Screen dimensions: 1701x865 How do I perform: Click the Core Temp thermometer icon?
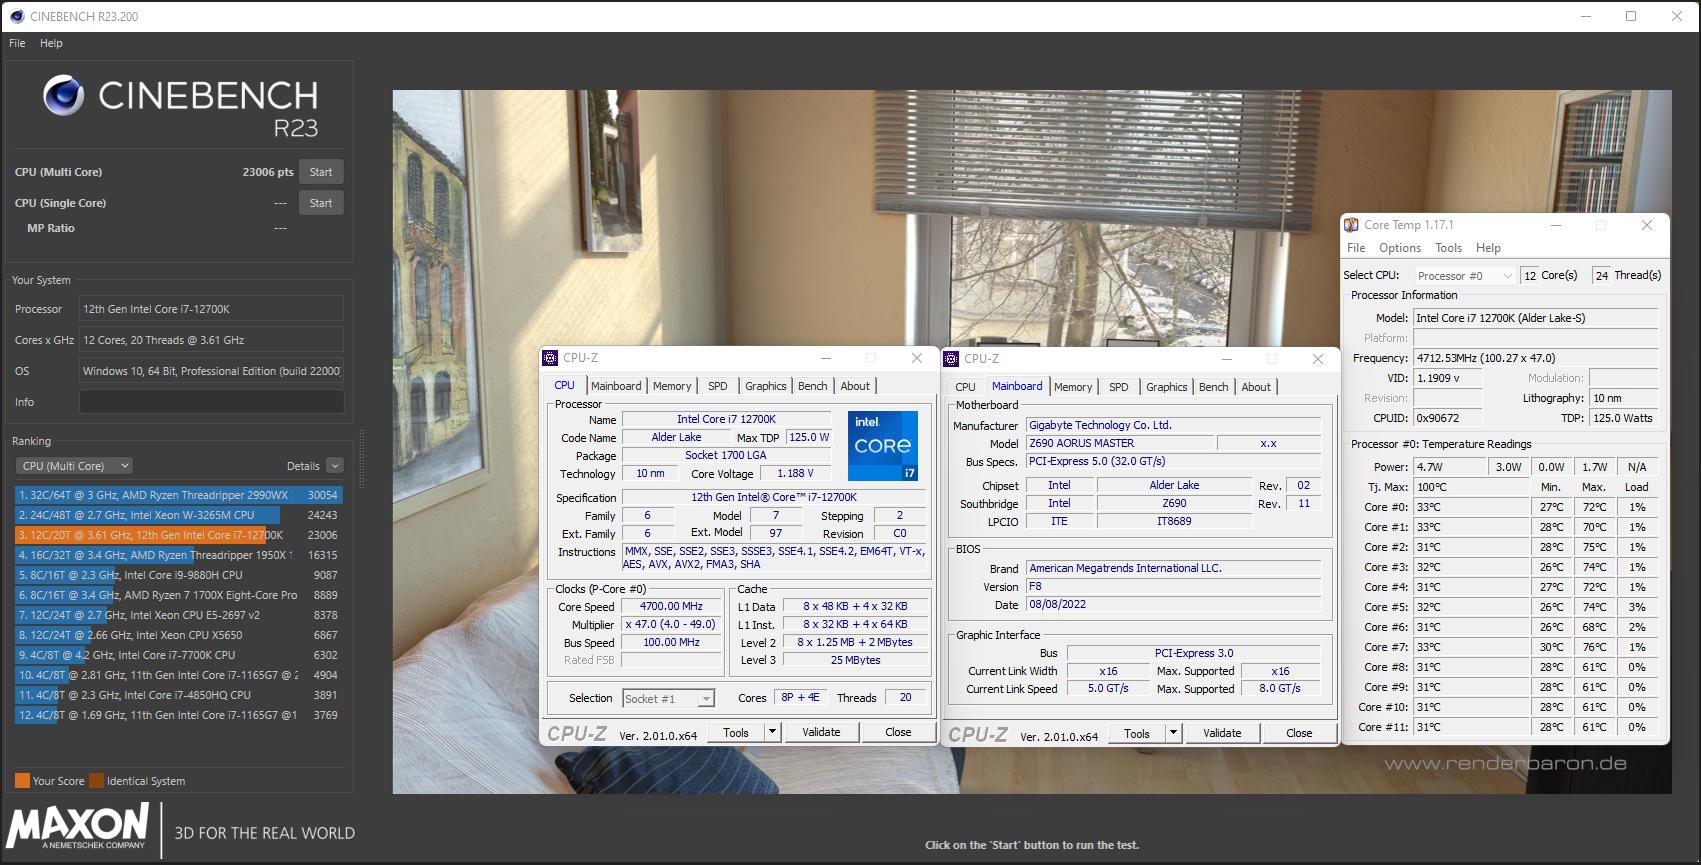coord(1351,225)
